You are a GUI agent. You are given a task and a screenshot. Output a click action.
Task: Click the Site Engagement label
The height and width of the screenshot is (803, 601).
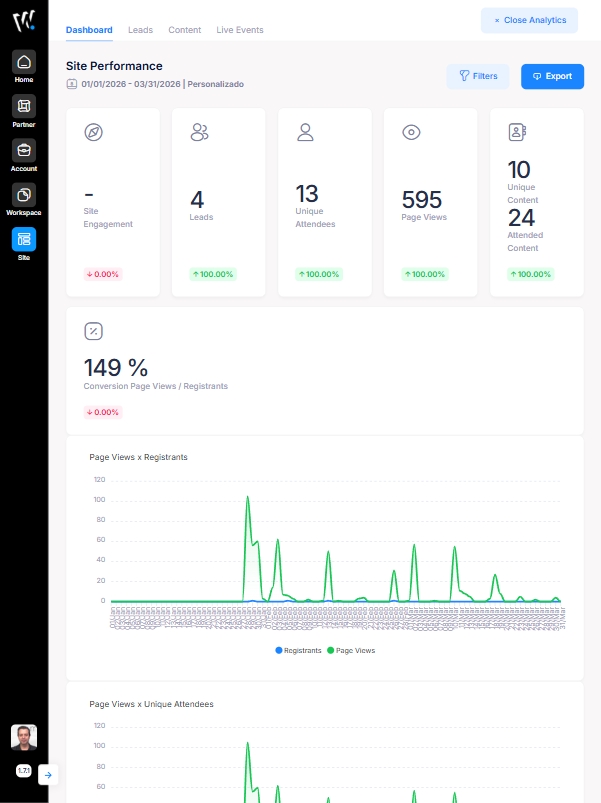click(108, 218)
